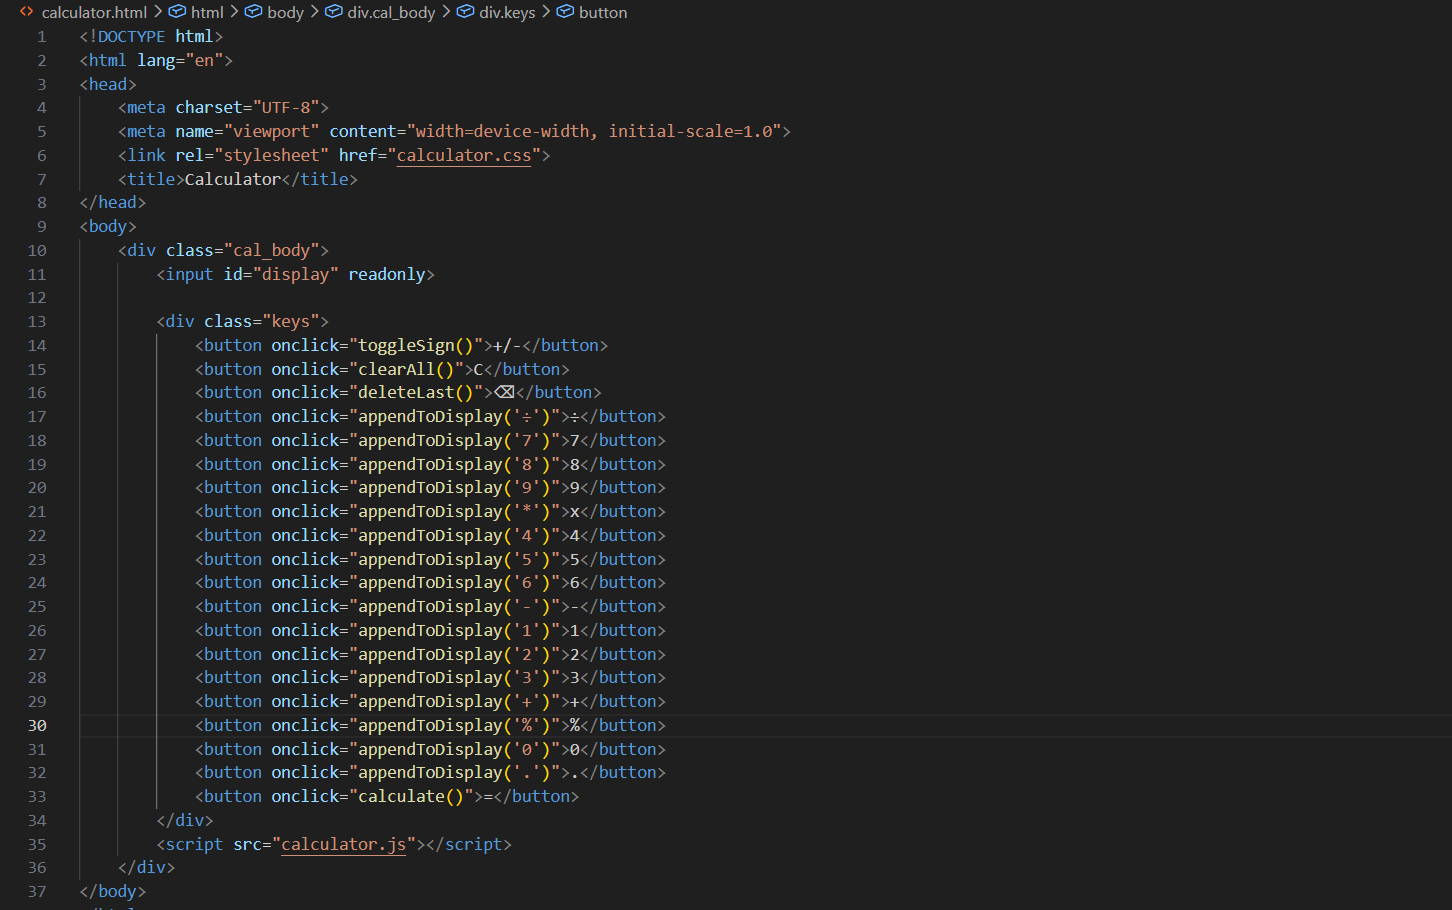1452x910 pixels.
Task: Click the closing </head> tag
Action: [113, 202]
